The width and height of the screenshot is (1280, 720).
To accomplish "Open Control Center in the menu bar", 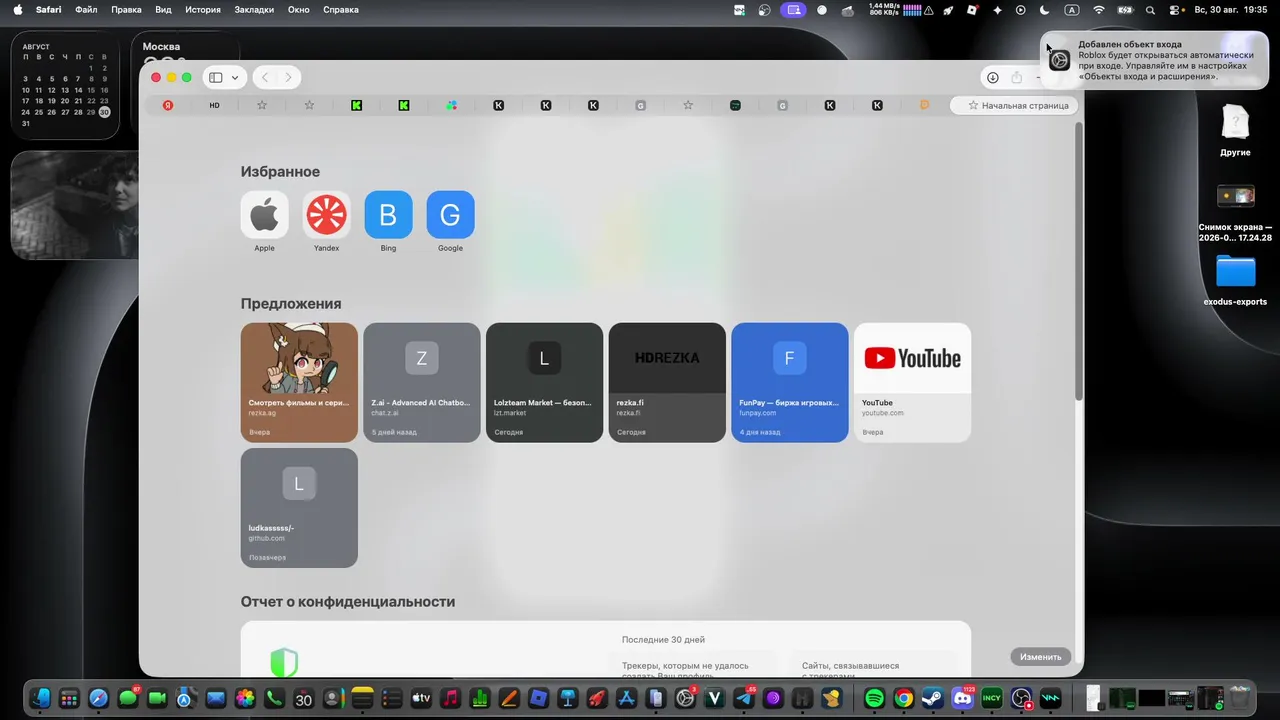I will pos(1175,10).
